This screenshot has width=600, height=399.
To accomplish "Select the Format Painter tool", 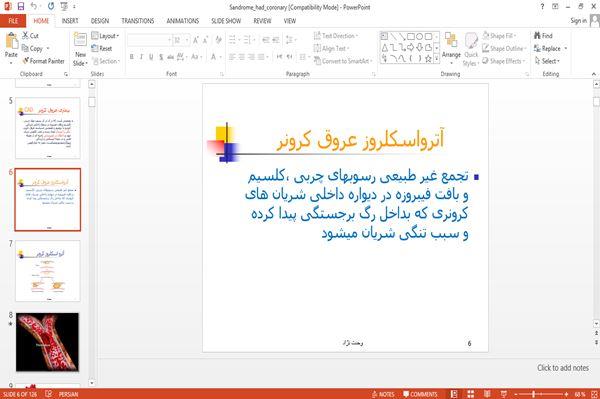I will (43, 61).
